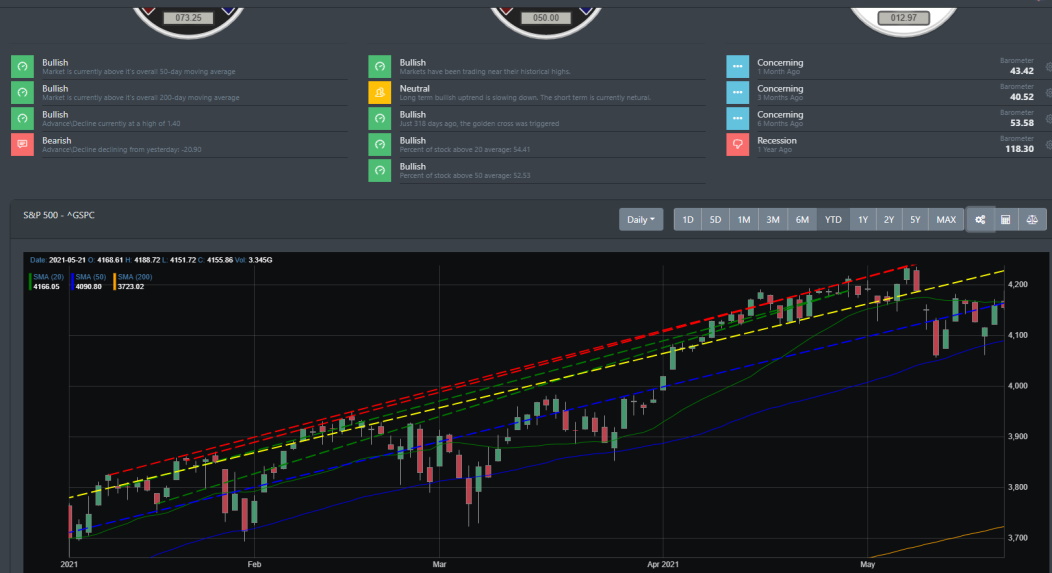This screenshot has height=573, width=1052.
Task: Click the SMA (50) legend label
Action: [91, 276]
